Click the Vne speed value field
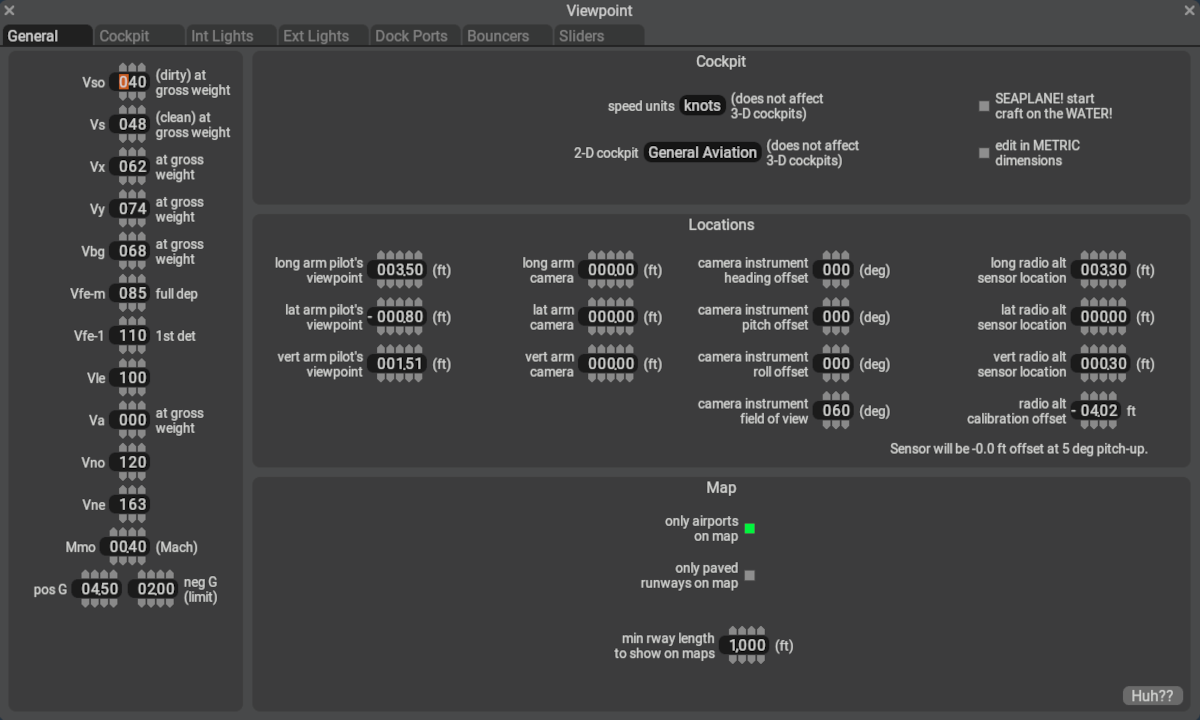The width and height of the screenshot is (1200, 720). 133,505
